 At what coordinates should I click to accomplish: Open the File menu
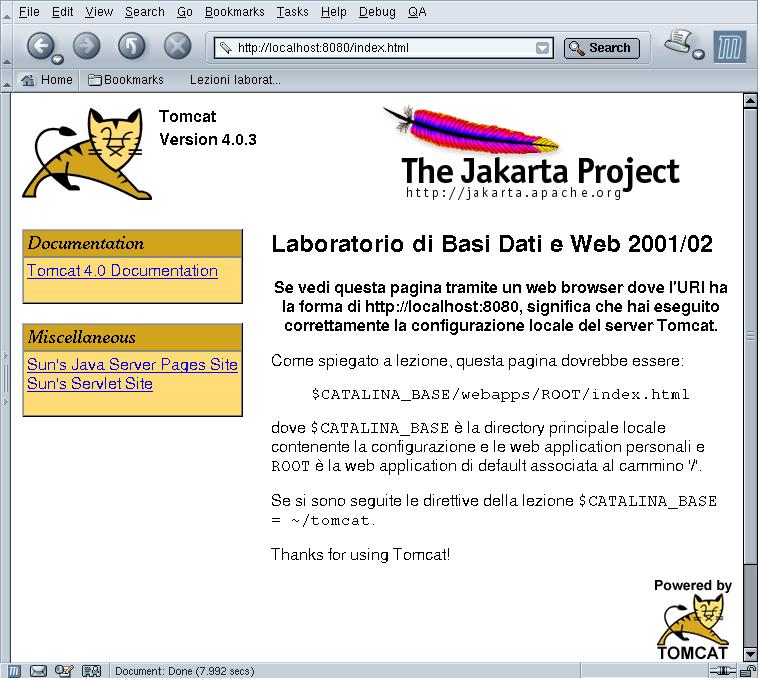pyautogui.click(x=29, y=12)
